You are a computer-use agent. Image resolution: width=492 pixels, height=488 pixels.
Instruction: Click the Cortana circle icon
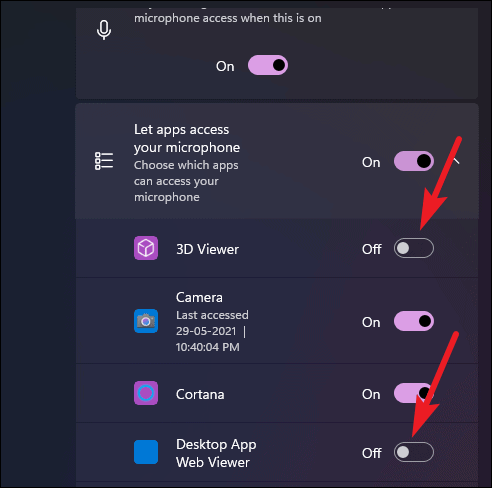[146, 393]
